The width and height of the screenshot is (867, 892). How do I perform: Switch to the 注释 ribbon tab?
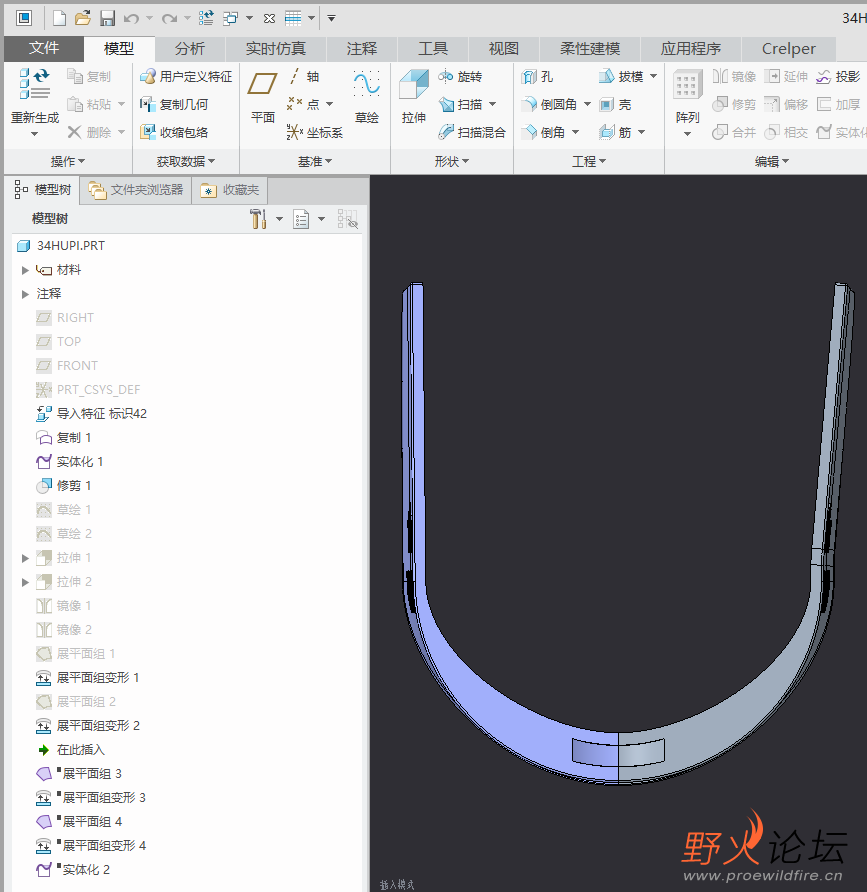(x=362, y=49)
